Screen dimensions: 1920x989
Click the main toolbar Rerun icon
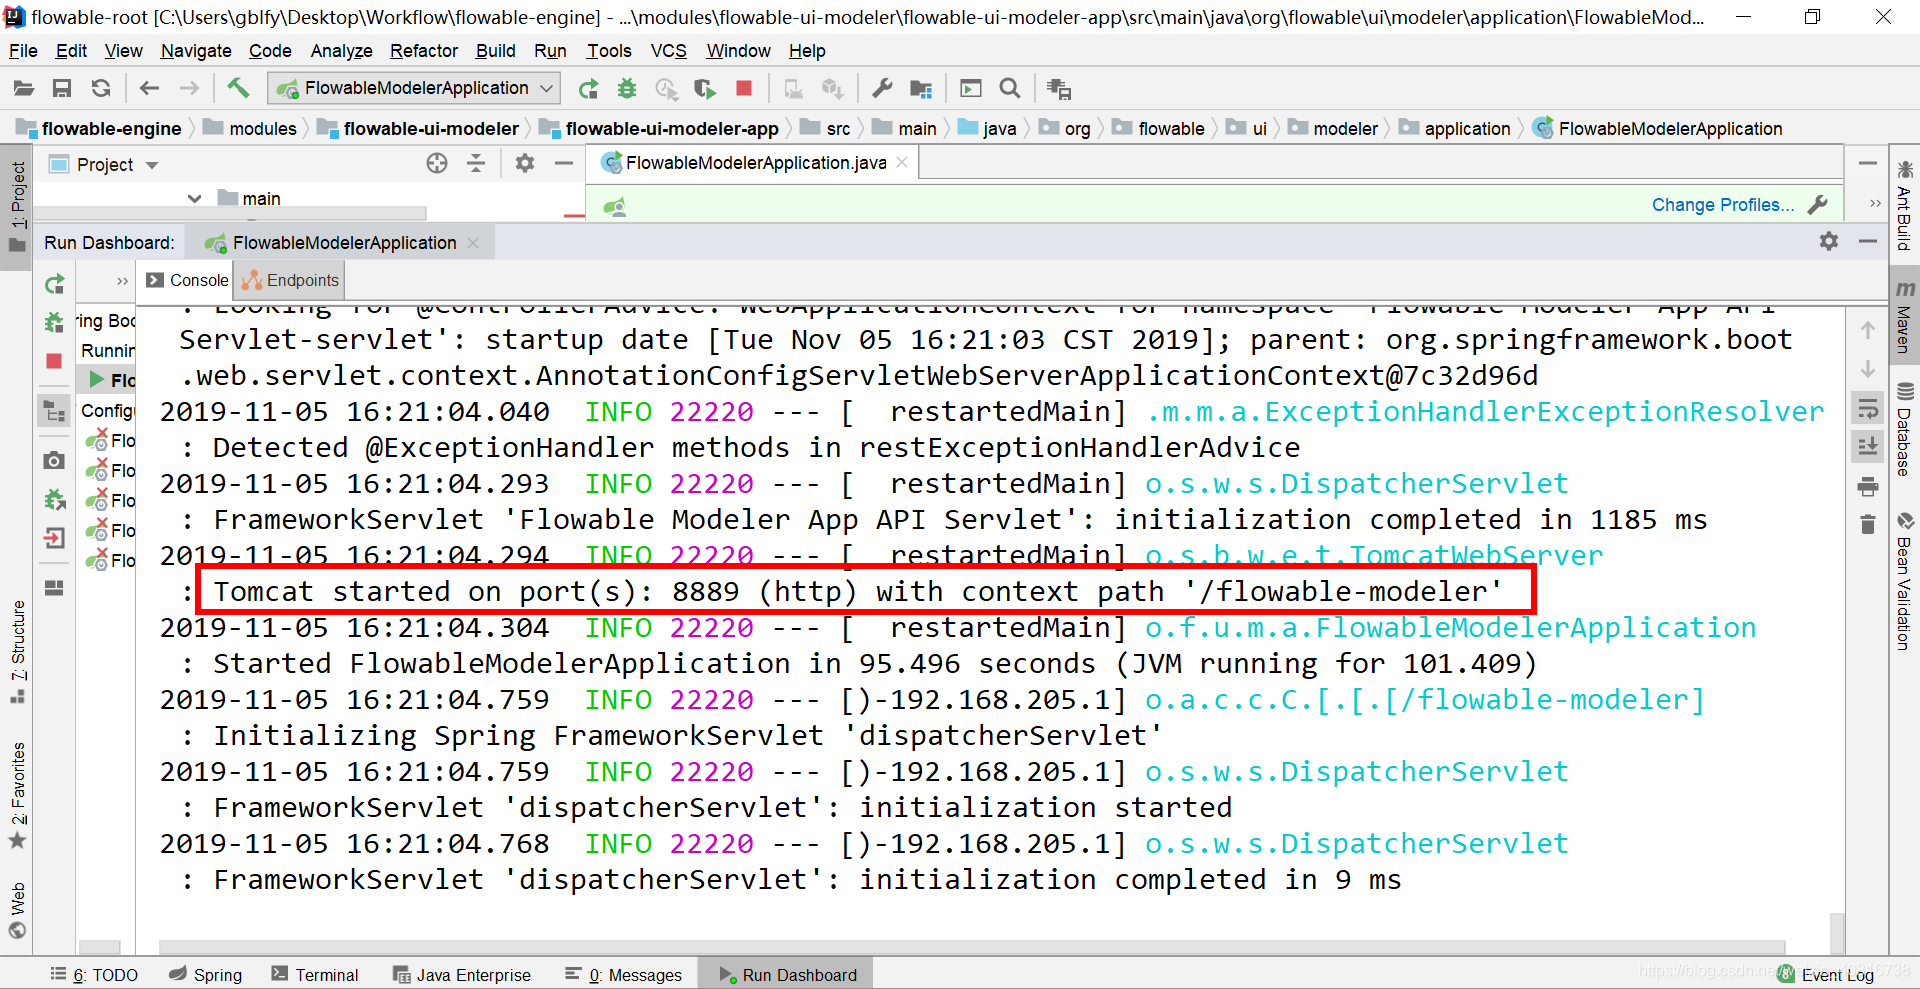(589, 89)
